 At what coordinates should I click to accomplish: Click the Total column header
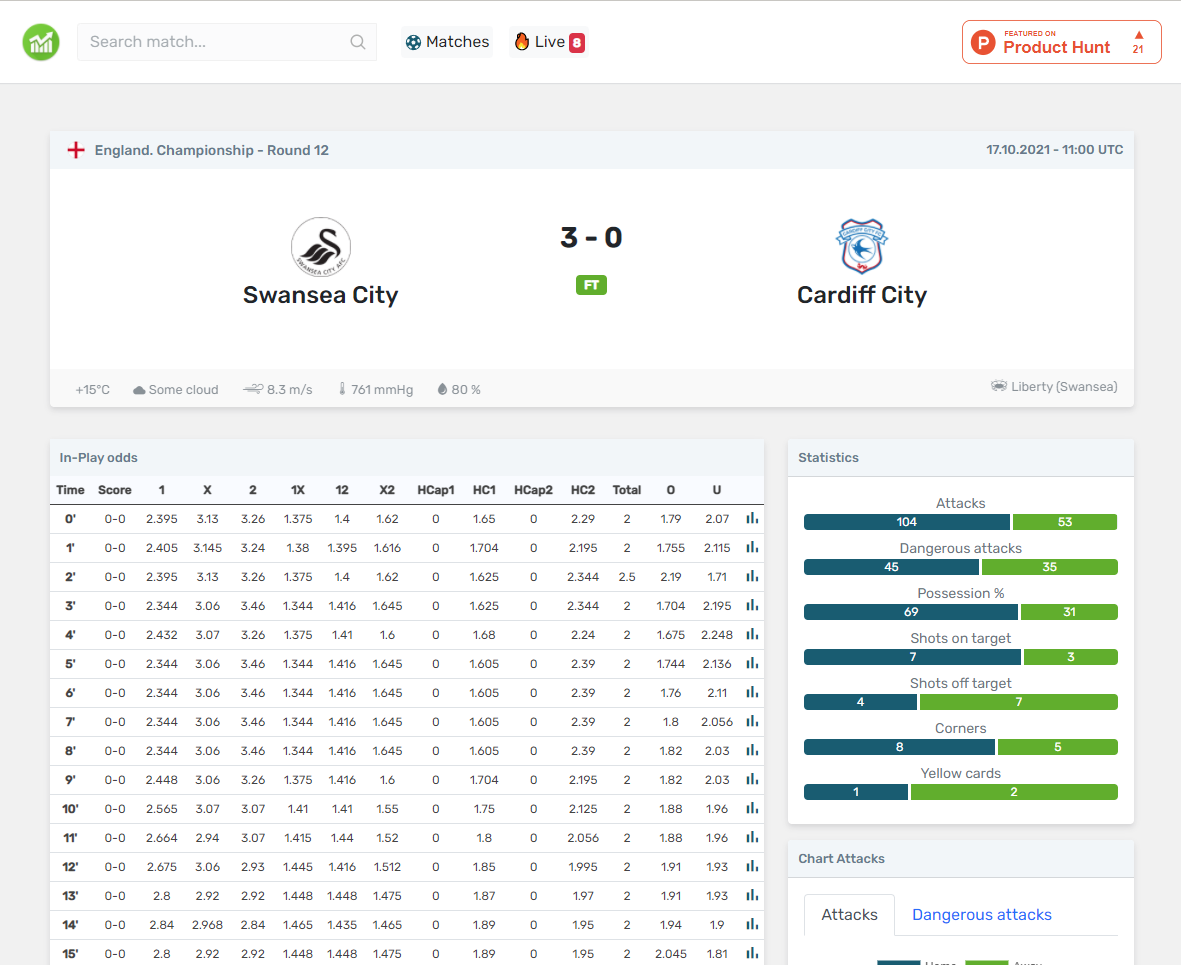point(627,490)
